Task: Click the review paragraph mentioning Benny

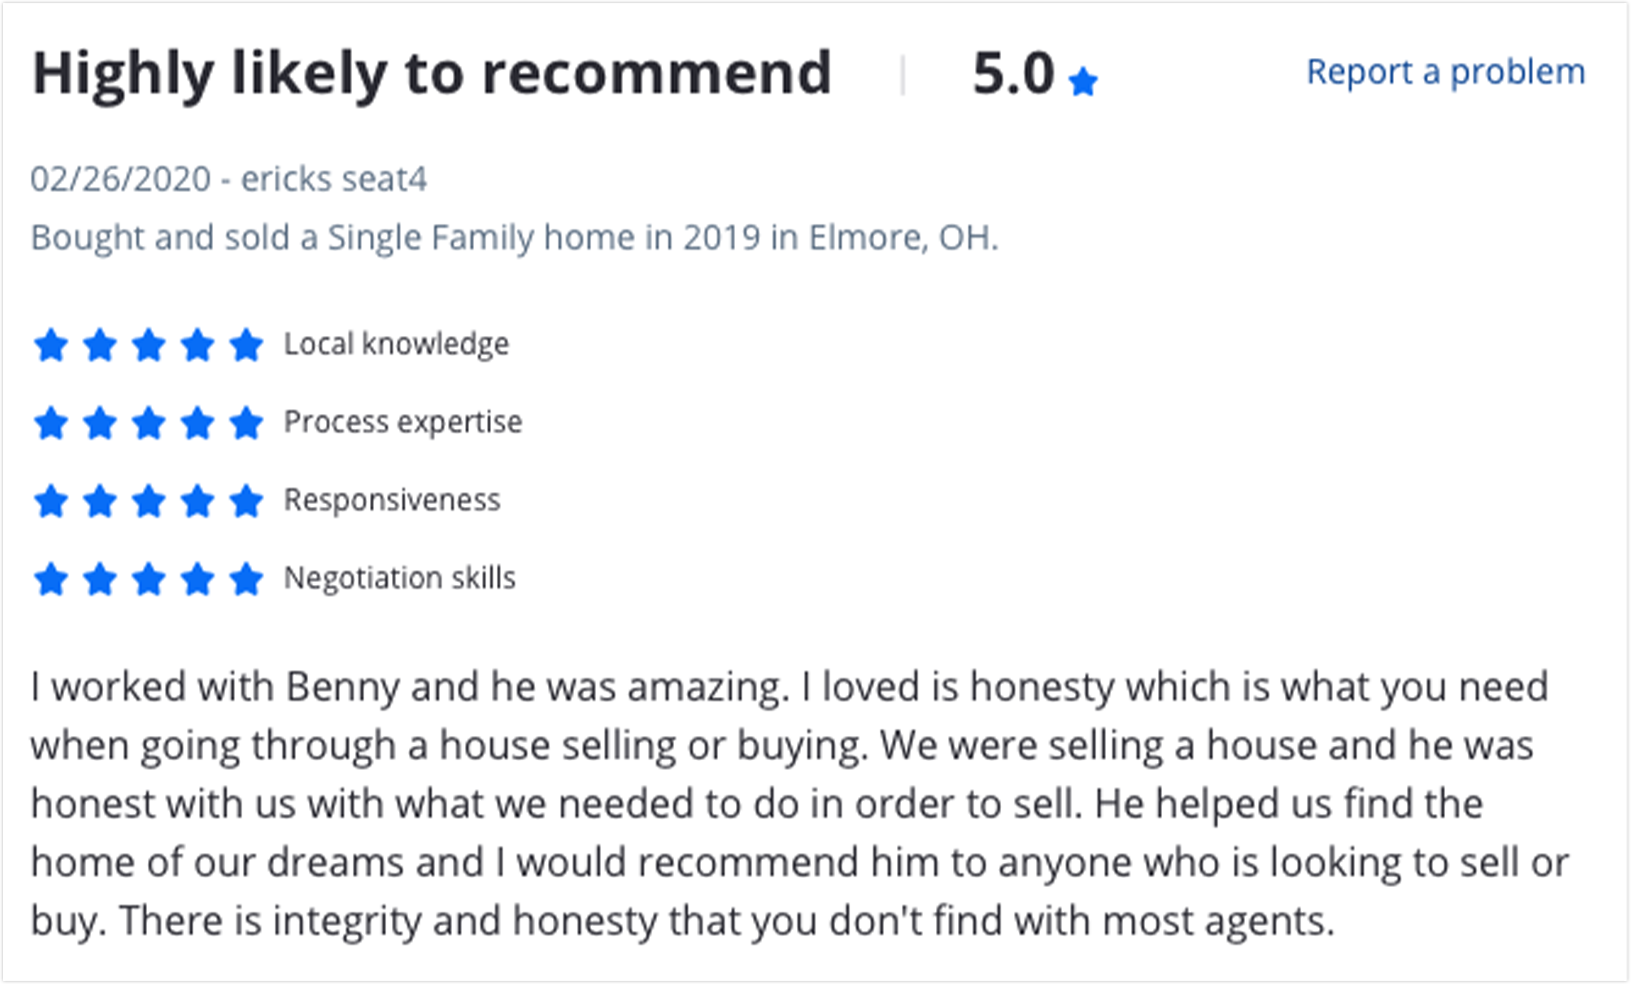Action: [x=800, y=804]
